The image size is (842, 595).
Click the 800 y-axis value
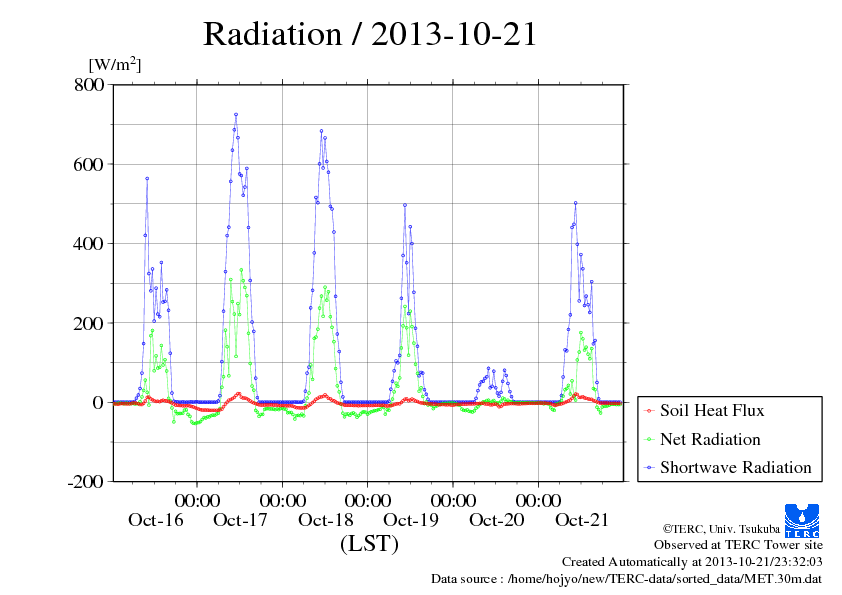click(x=89, y=85)
